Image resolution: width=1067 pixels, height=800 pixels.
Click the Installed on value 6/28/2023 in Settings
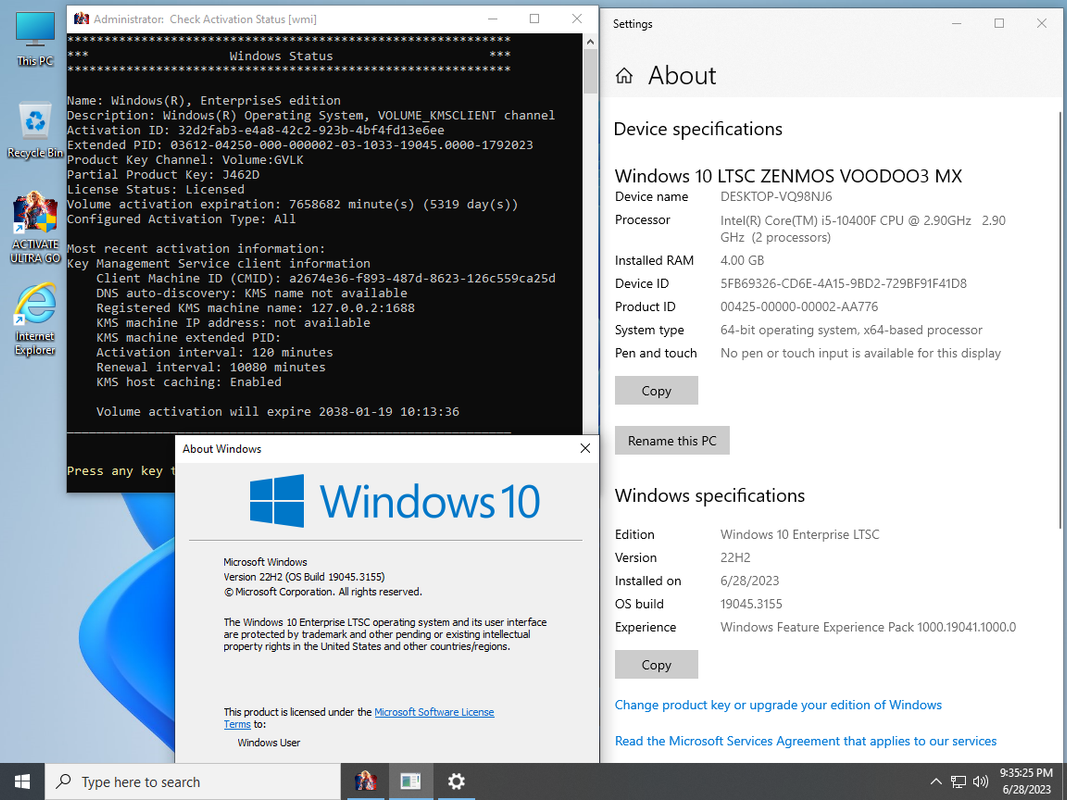(x=749, y=581)
